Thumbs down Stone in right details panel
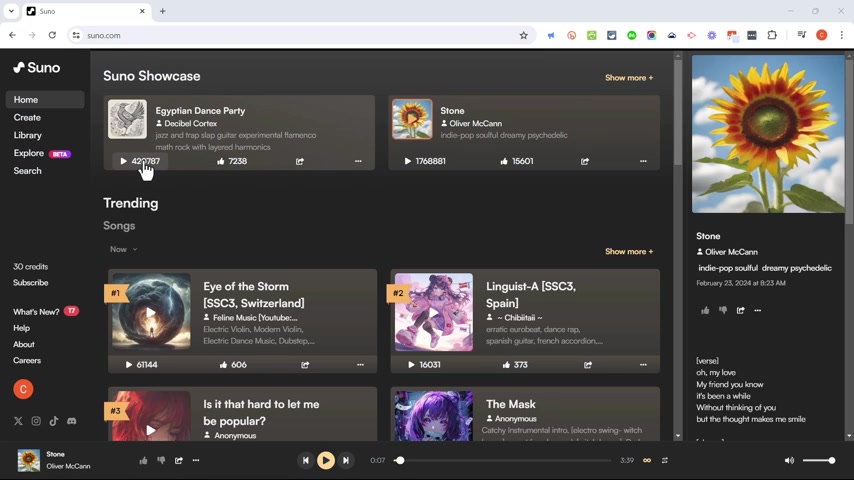This screenshot has height=480, width=854. (723, 311)
